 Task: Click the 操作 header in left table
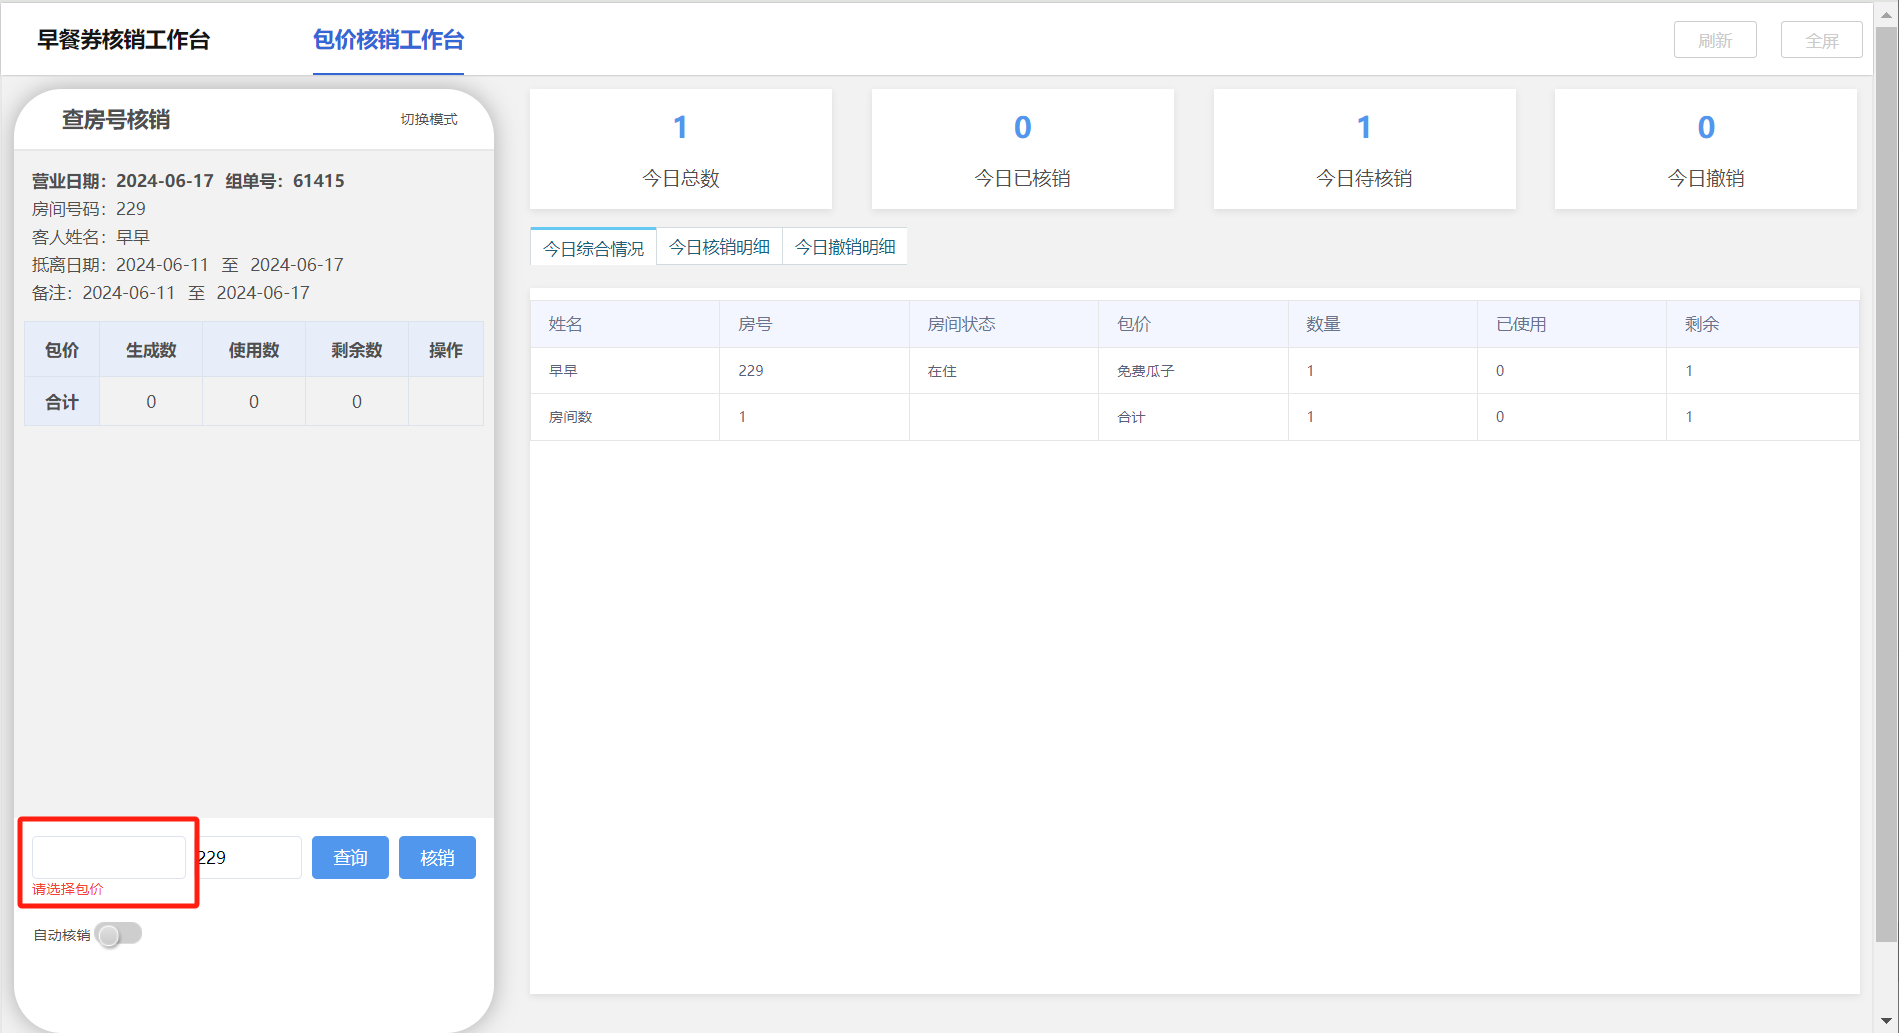coord(446,350)
